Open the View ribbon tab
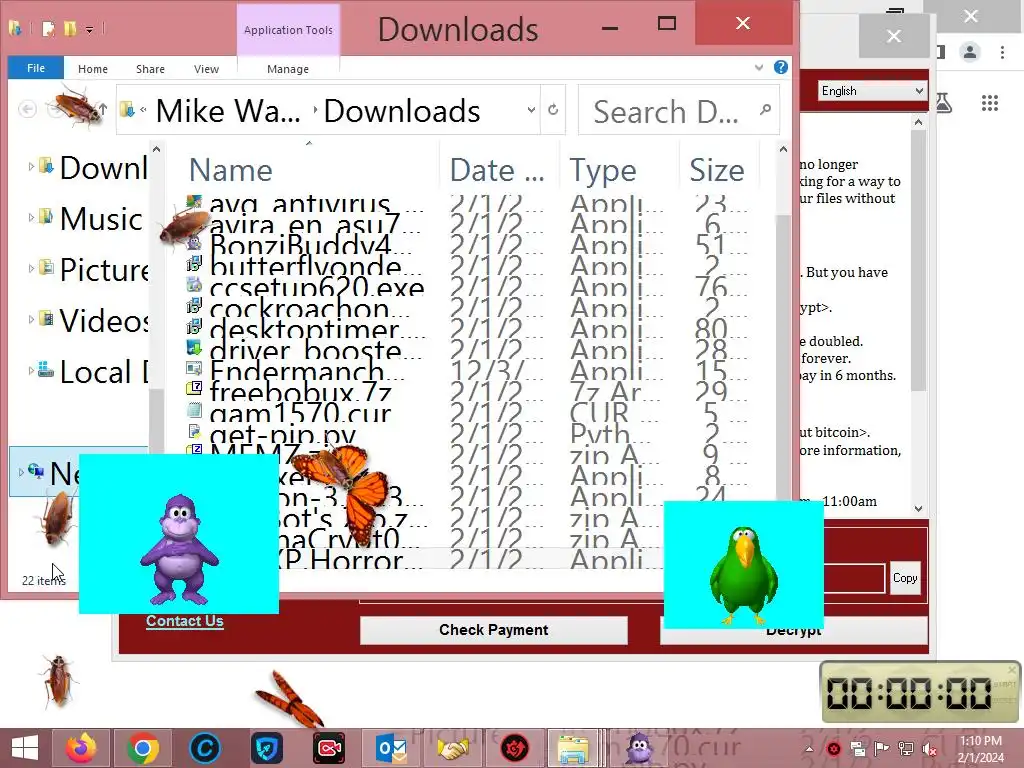Viewport: 1024px width, 768px height. pyautogui.click(x=206, y=69)
